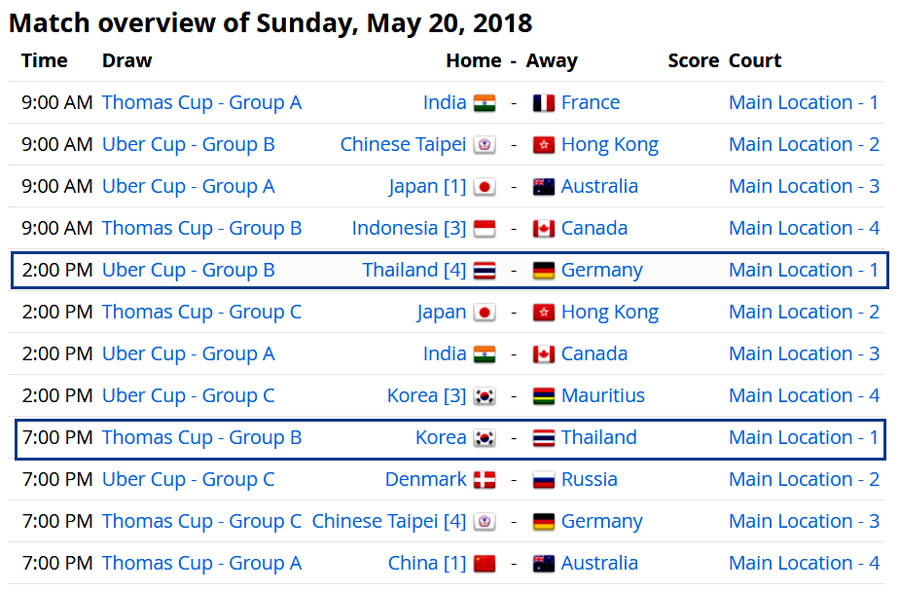Click the Mauritius flag icon
This screenshot has height=593, width=900.
pyautogui.click(x=544, y=397)
